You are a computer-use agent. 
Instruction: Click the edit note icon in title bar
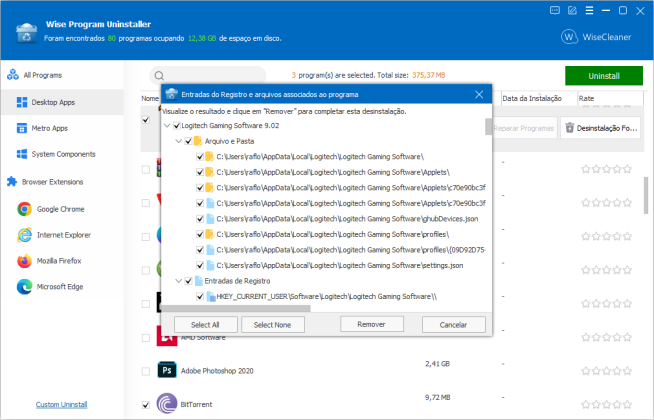pos(572,10)
